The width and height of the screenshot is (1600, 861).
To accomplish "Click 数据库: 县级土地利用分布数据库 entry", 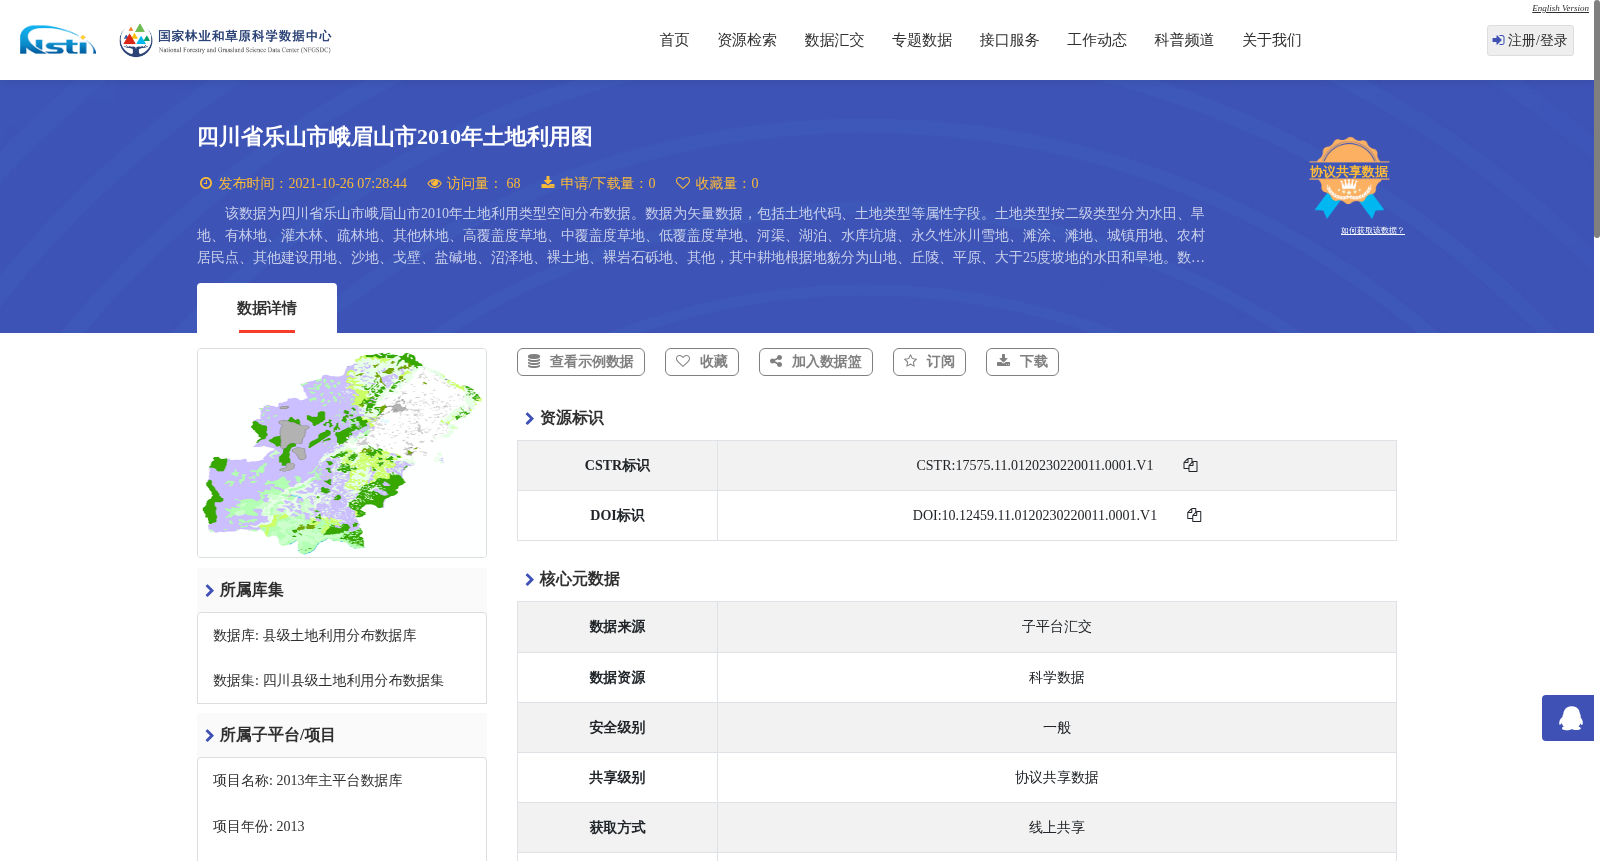I will [314, 636].
